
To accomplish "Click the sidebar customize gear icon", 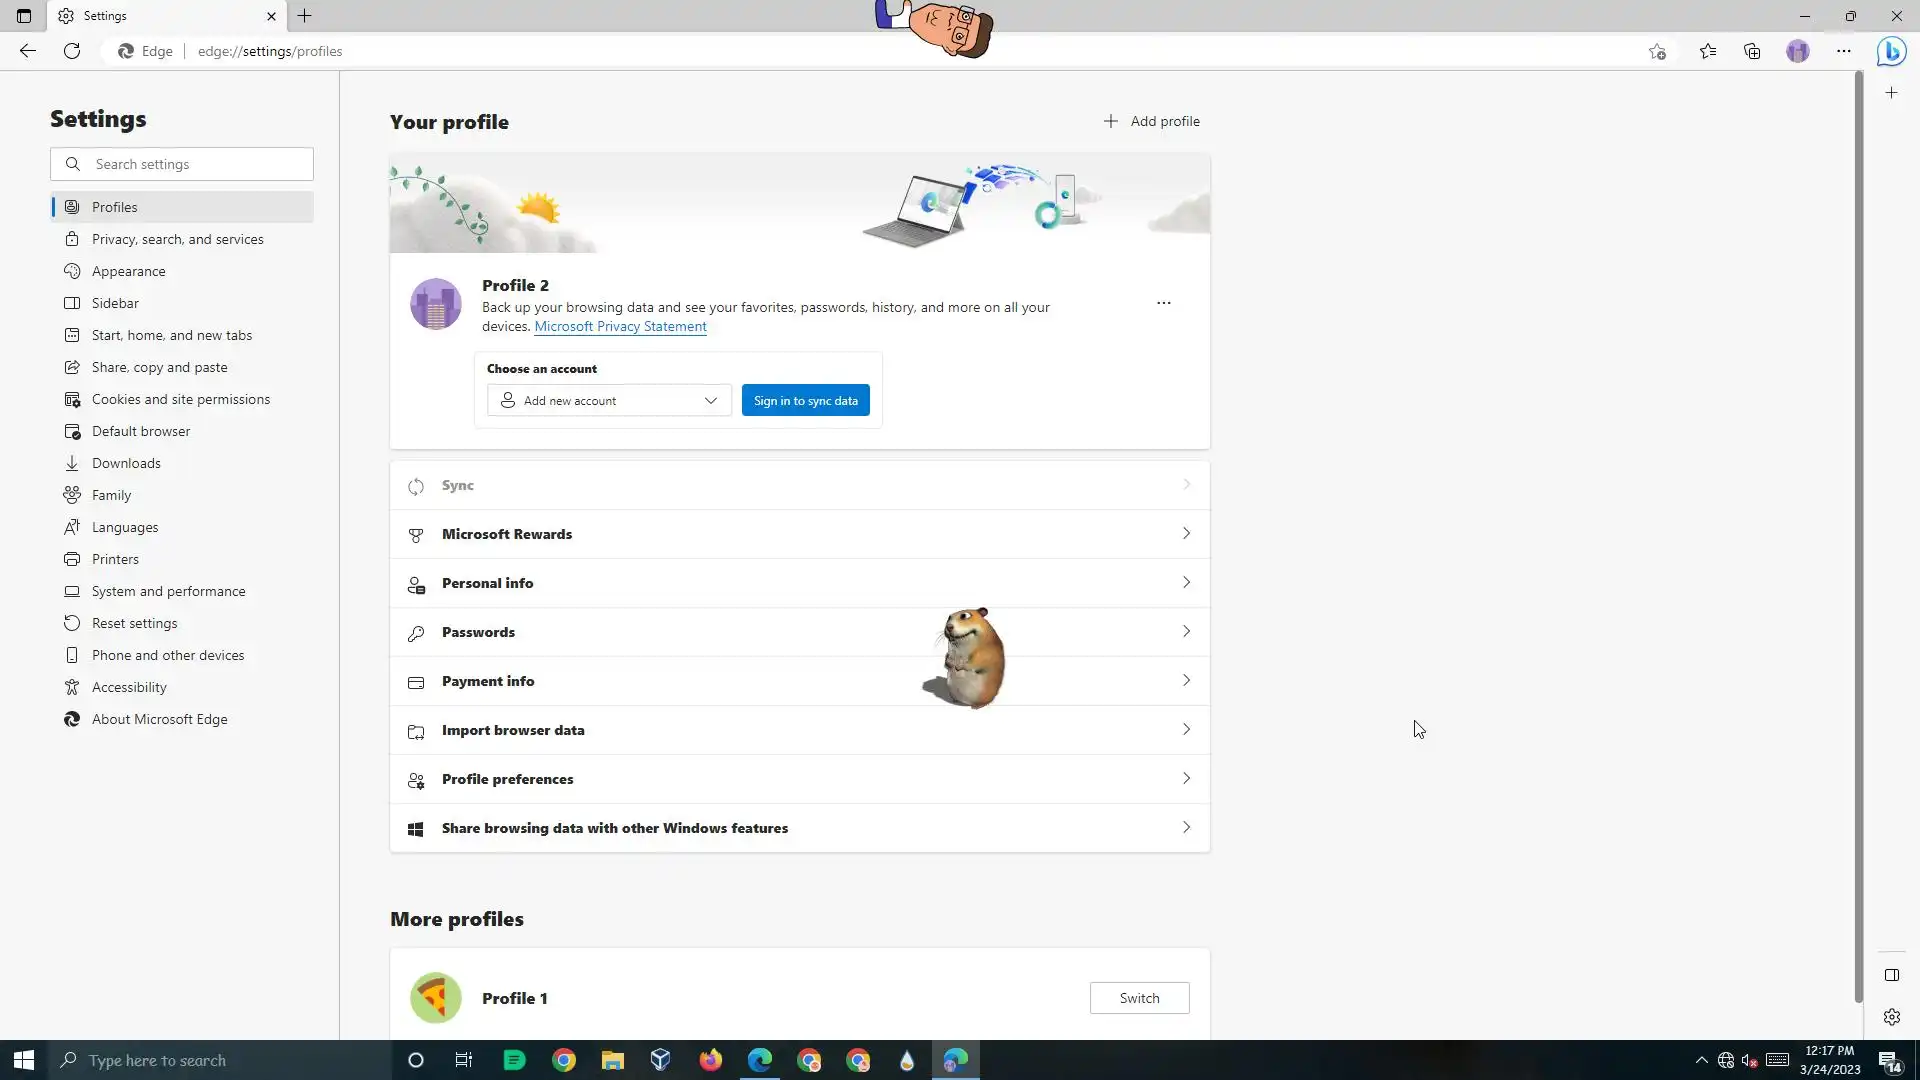I will pos(1891,1017).
